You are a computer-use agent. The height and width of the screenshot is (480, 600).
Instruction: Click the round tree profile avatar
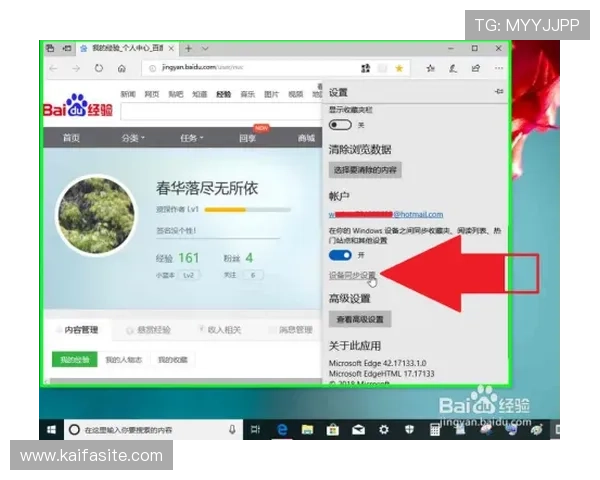point(96,215)
